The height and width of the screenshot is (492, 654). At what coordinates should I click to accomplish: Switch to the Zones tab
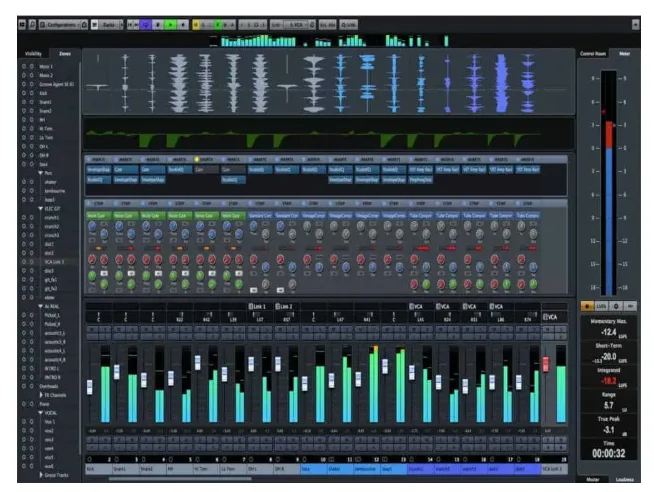tap(64, 52)
